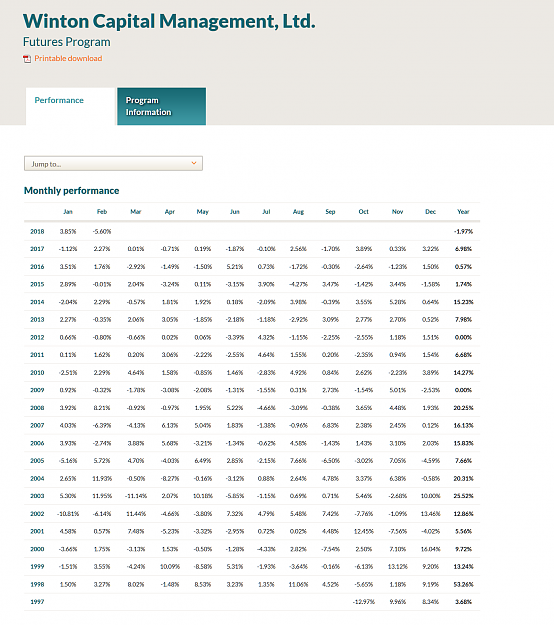Select the 2000 row label

coord(37,549)
